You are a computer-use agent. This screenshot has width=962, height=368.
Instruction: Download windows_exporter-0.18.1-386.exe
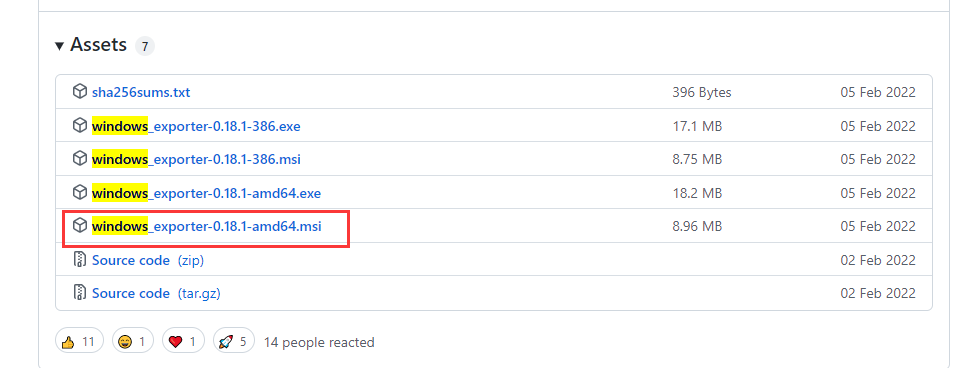coord(196,126)
